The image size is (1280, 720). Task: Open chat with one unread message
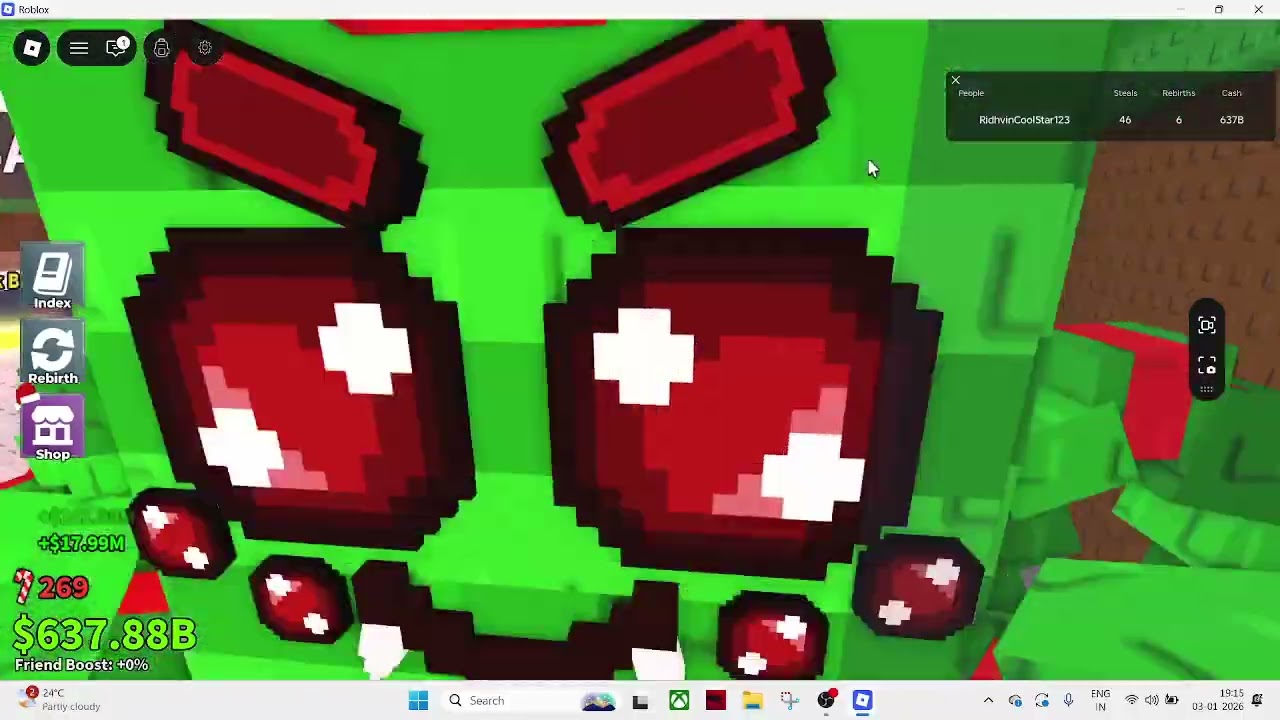tap(117, 47)
